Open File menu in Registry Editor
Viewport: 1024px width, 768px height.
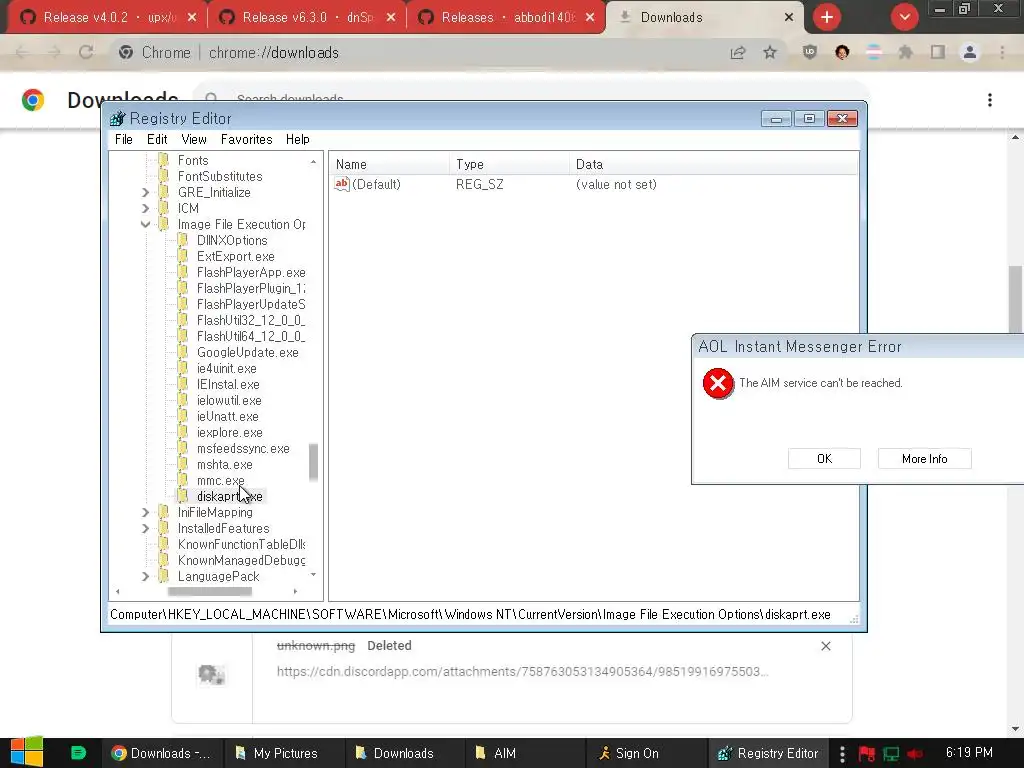tap(123, 140)
